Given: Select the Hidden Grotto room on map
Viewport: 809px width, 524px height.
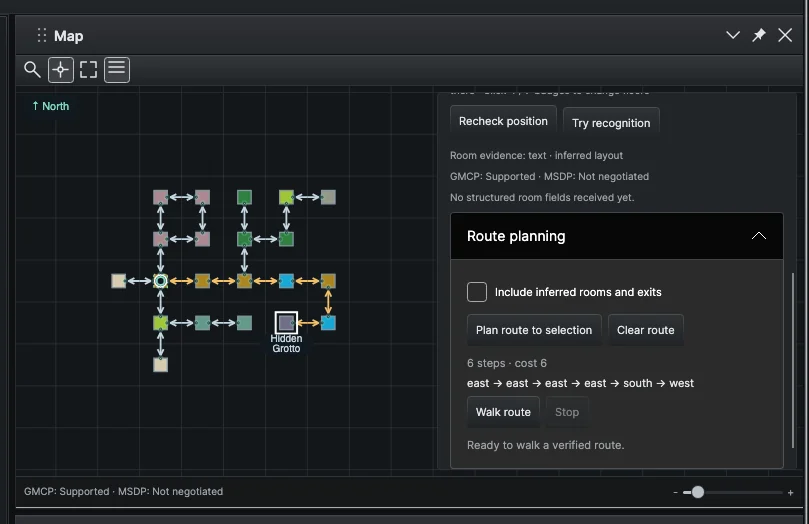Looking at the screenshot, I should [x=286, y=323].
